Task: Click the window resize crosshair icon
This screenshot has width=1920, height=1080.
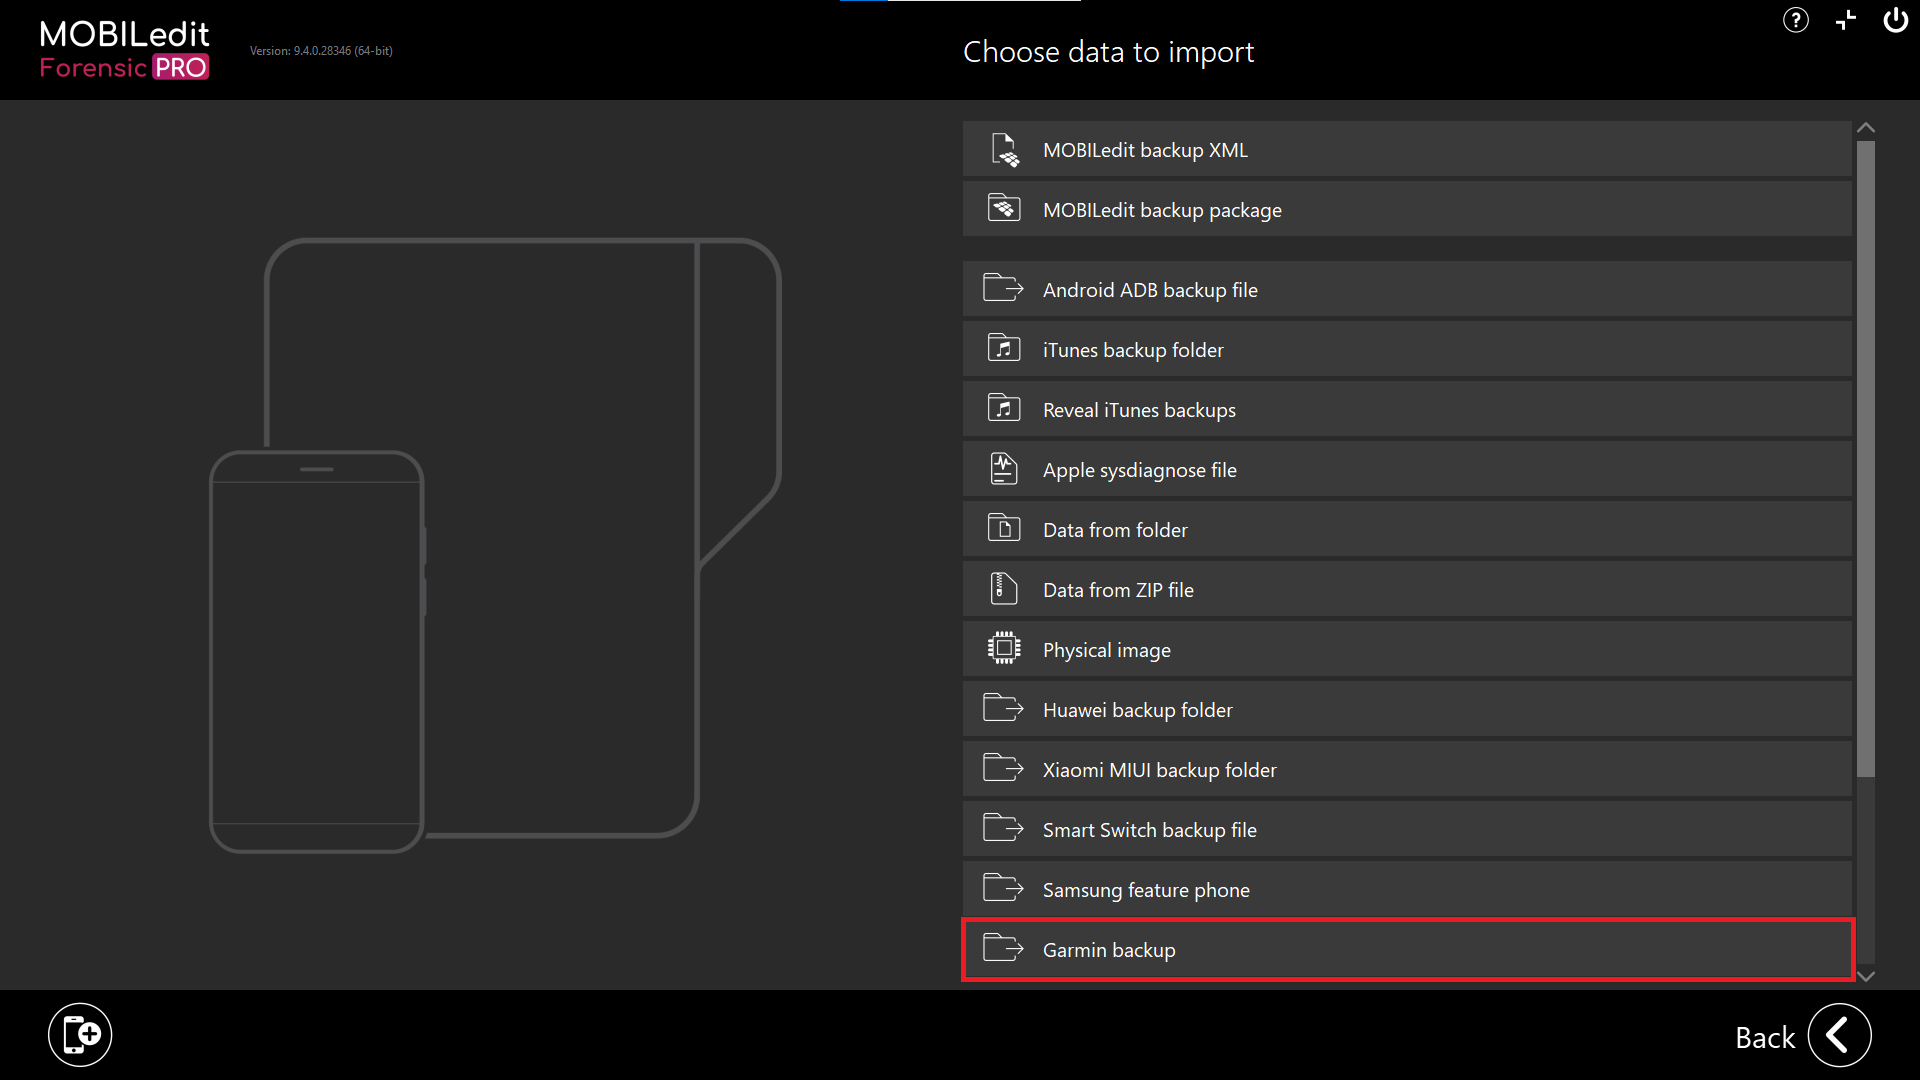Action: (x=1845, y=20)
